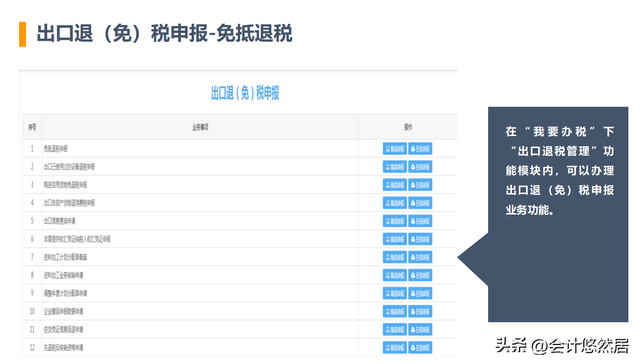Click the cloud-icon blue button in row 12
The height and width of the screenshot is (364, 640).
pyautogui.click(x=420, y=348)
